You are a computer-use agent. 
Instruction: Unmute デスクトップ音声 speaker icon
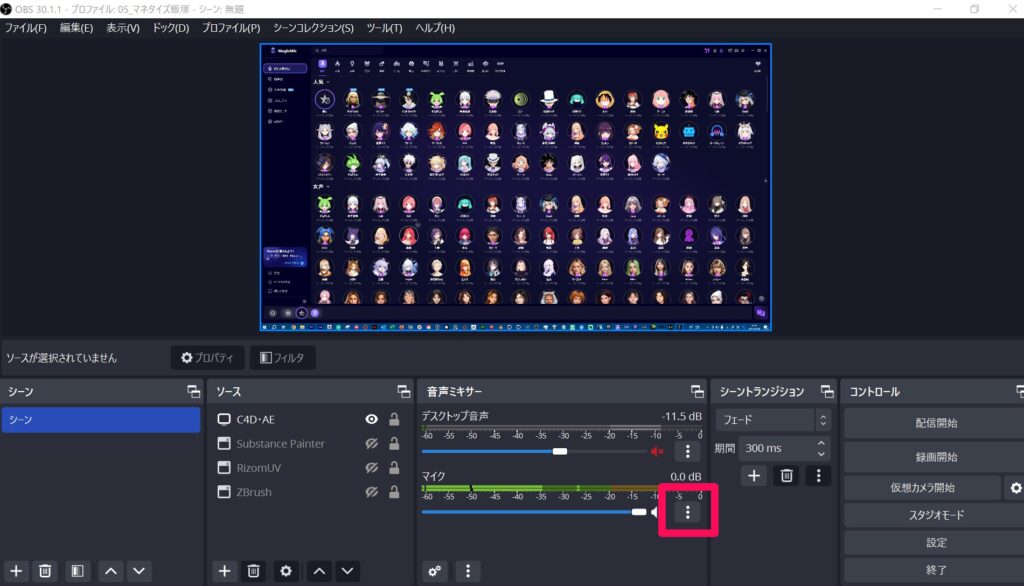(657, 451)
